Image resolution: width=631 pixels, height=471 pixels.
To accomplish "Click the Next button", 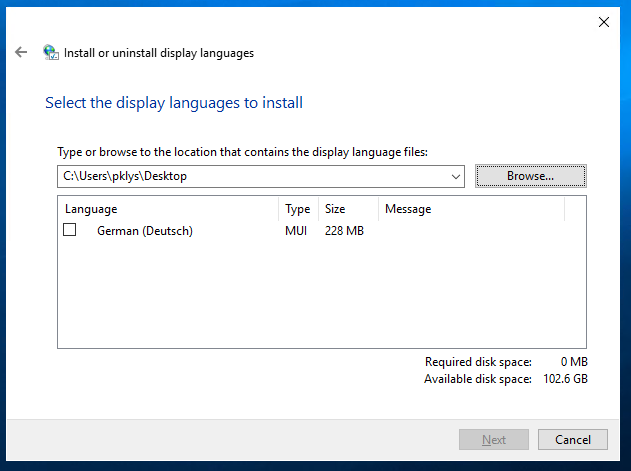I will point(493,439).
